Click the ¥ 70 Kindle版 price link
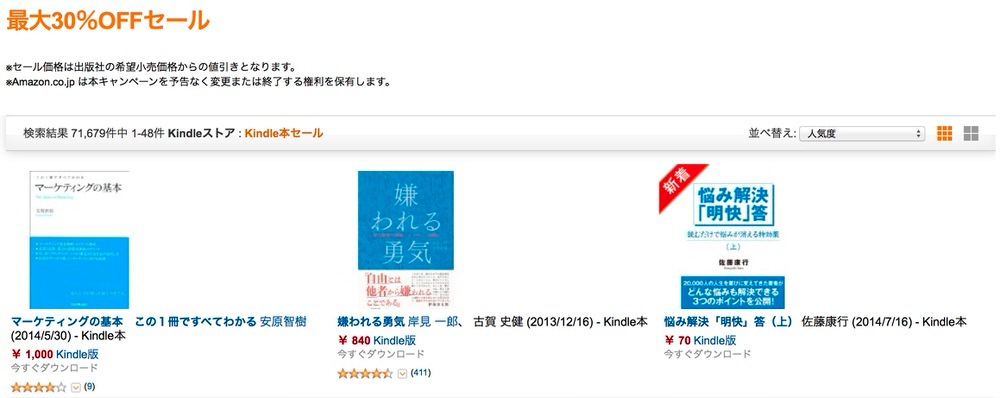1000x398 pixels. tap(700, 341)
